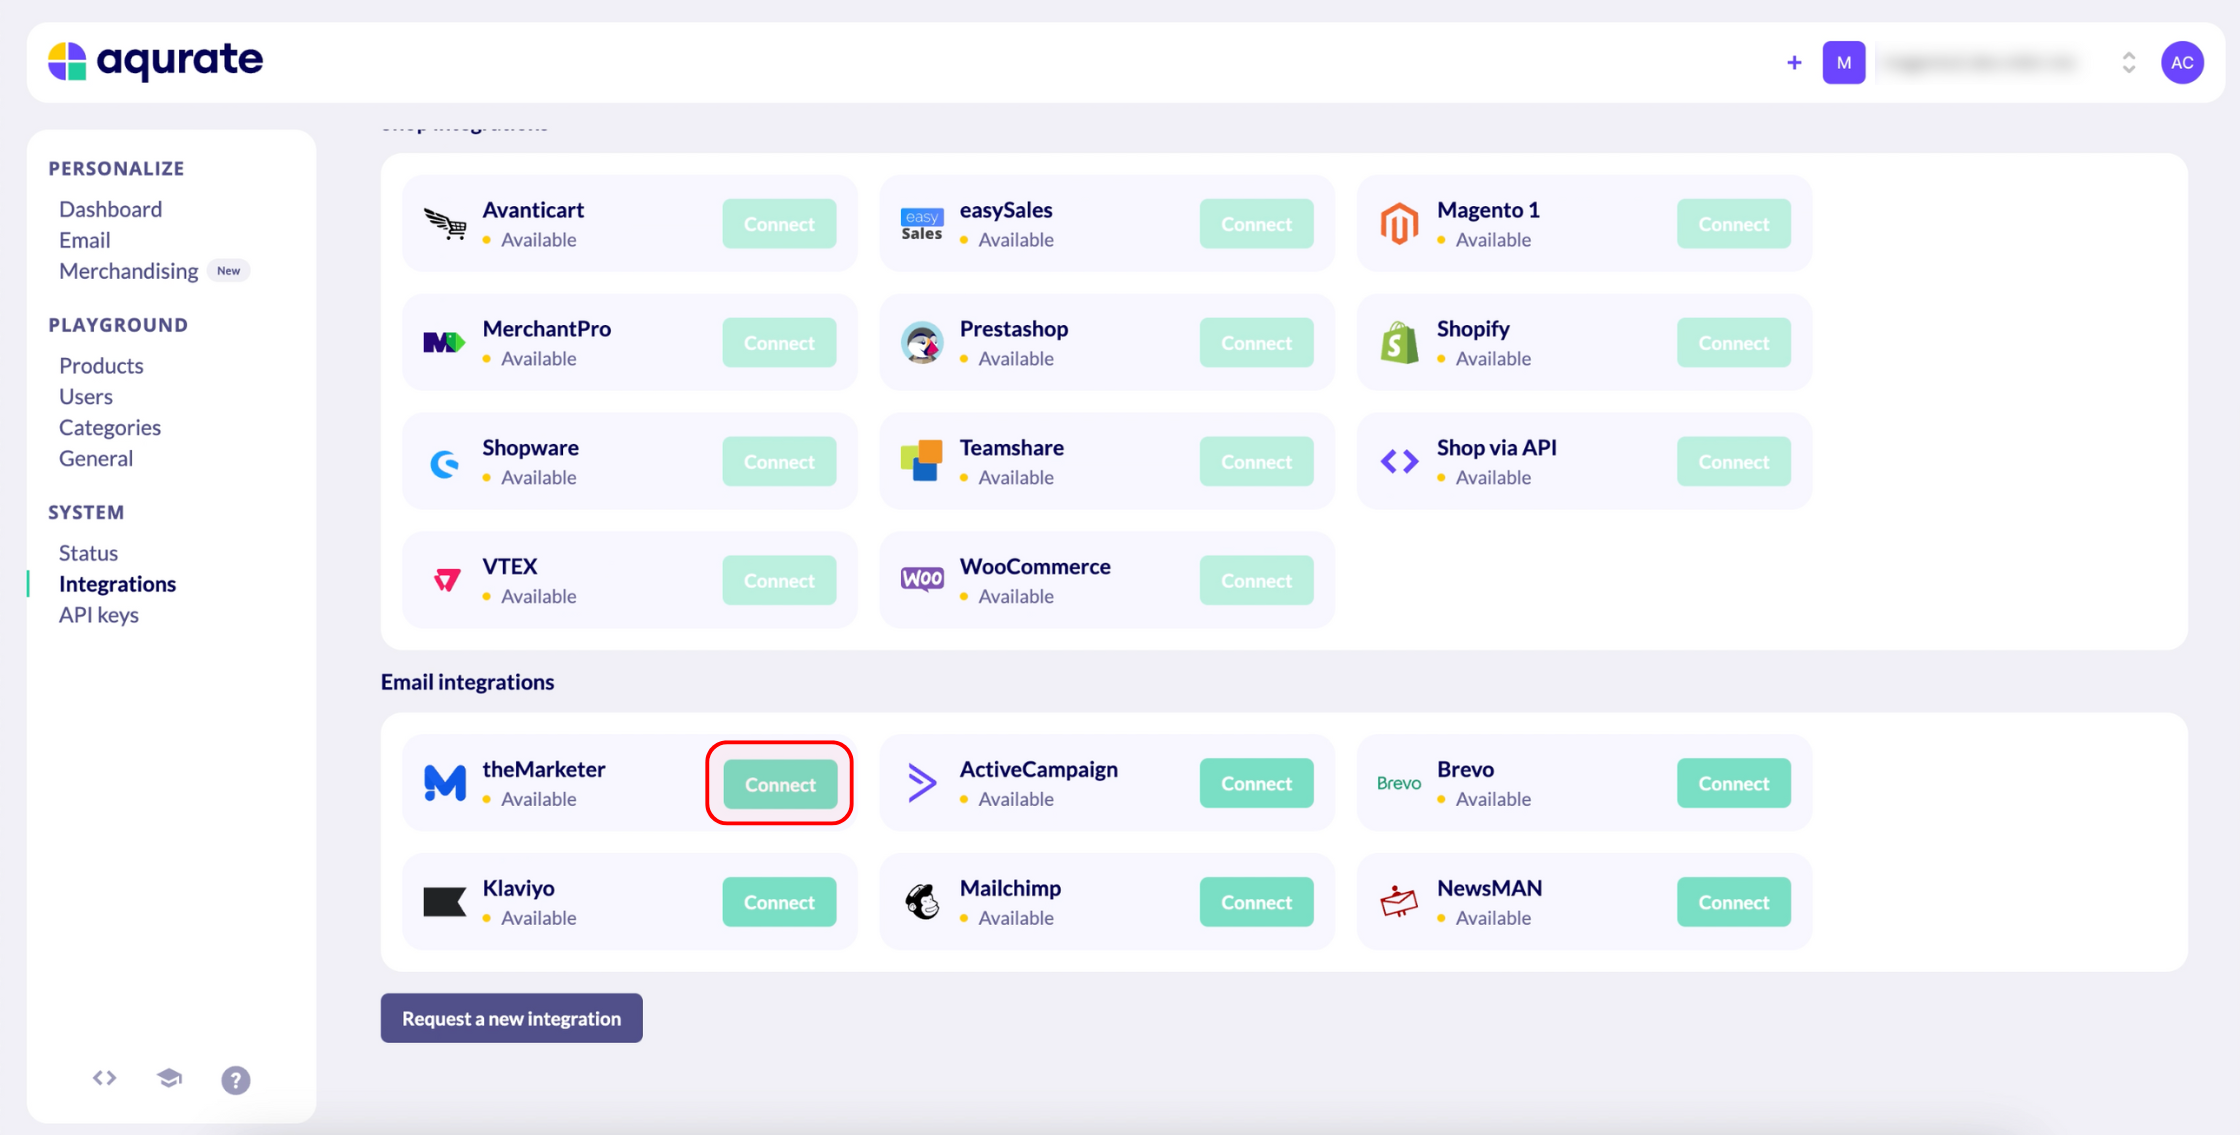This screenshot has width=2240, height=1135.
Task: Go to Products in Playground section
Action: (x=101, y=365)
